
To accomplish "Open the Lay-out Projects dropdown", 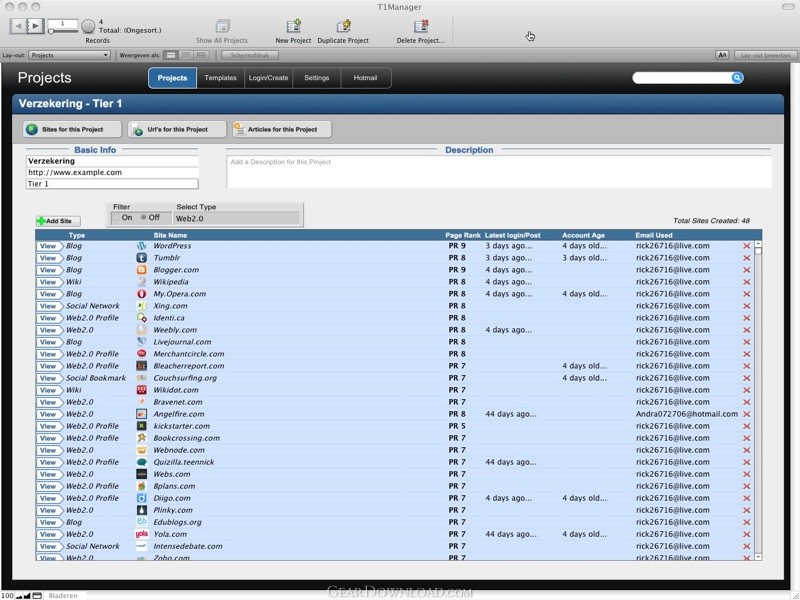I will click(x=69, y=55).
